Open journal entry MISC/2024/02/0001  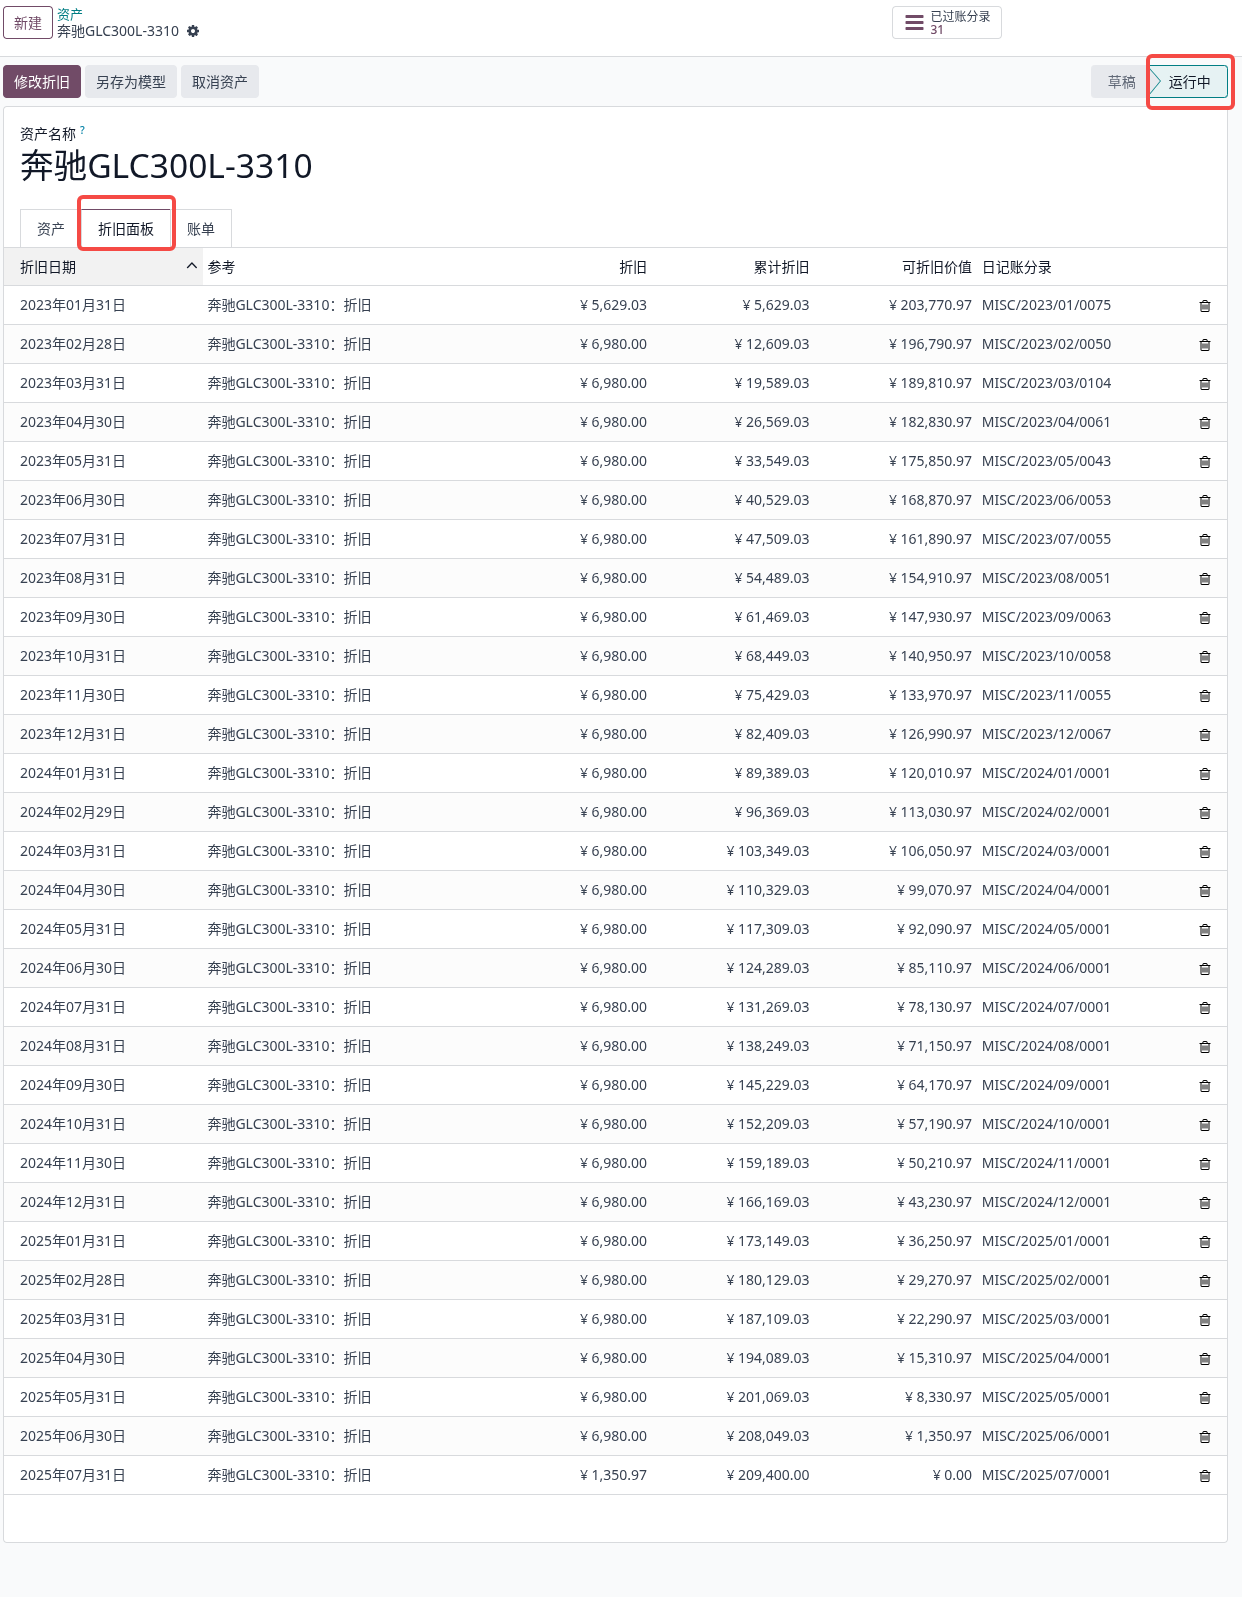(x=1046, y=812)
